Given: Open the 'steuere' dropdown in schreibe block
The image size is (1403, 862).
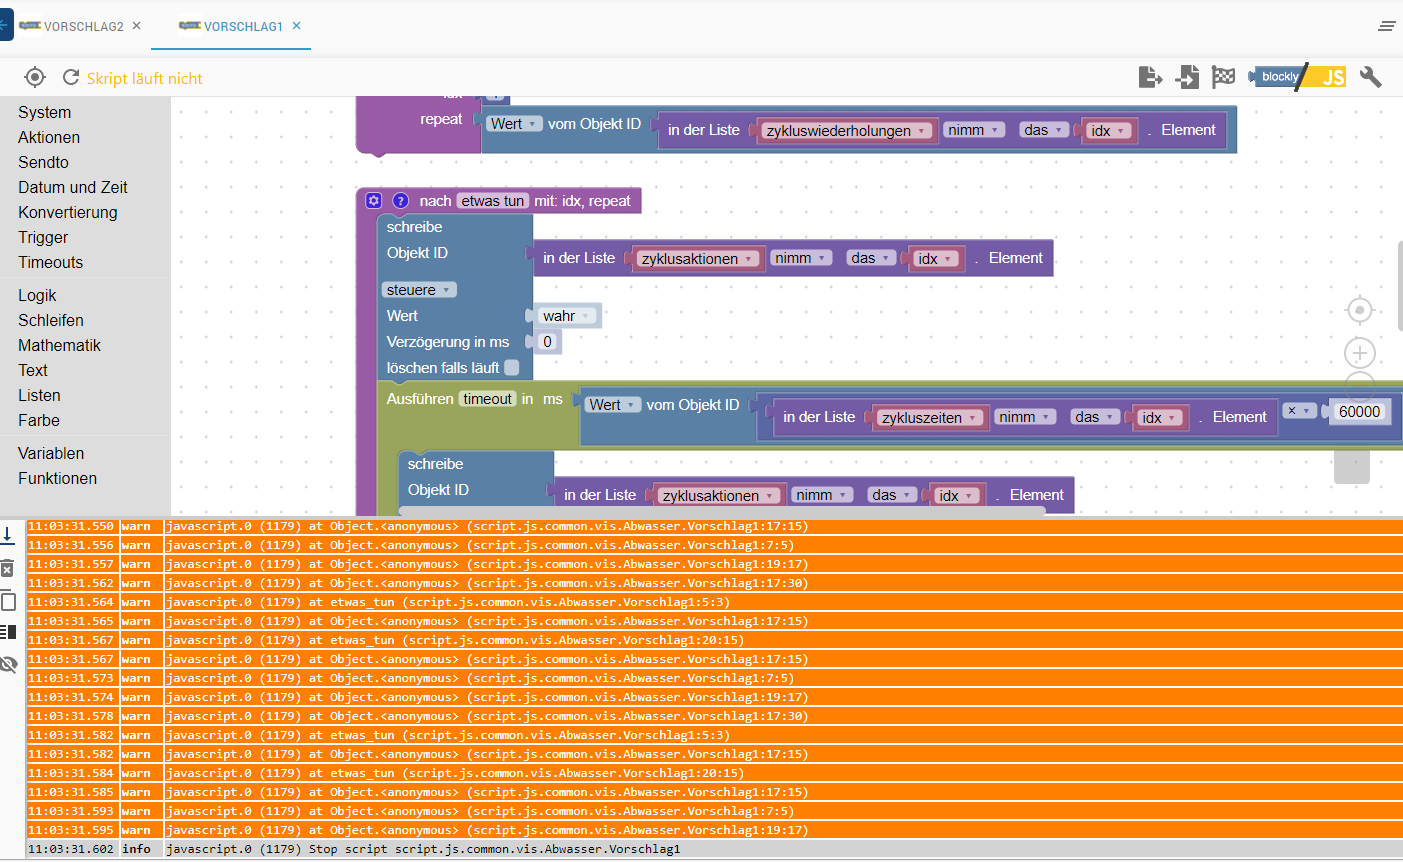Looking at the screenshot, I should click(x=419, y=290).
